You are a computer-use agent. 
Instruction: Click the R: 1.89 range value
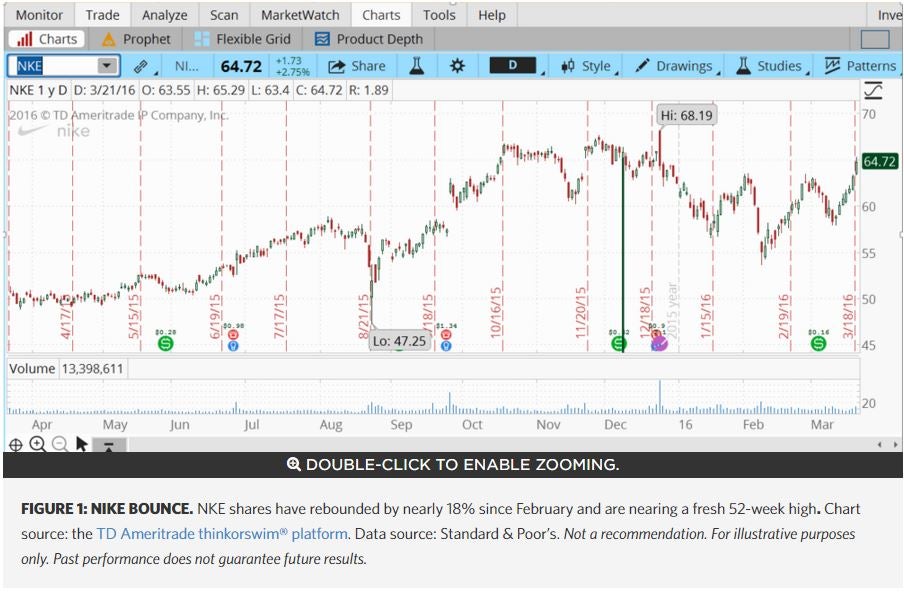click(x=369, y=90)
